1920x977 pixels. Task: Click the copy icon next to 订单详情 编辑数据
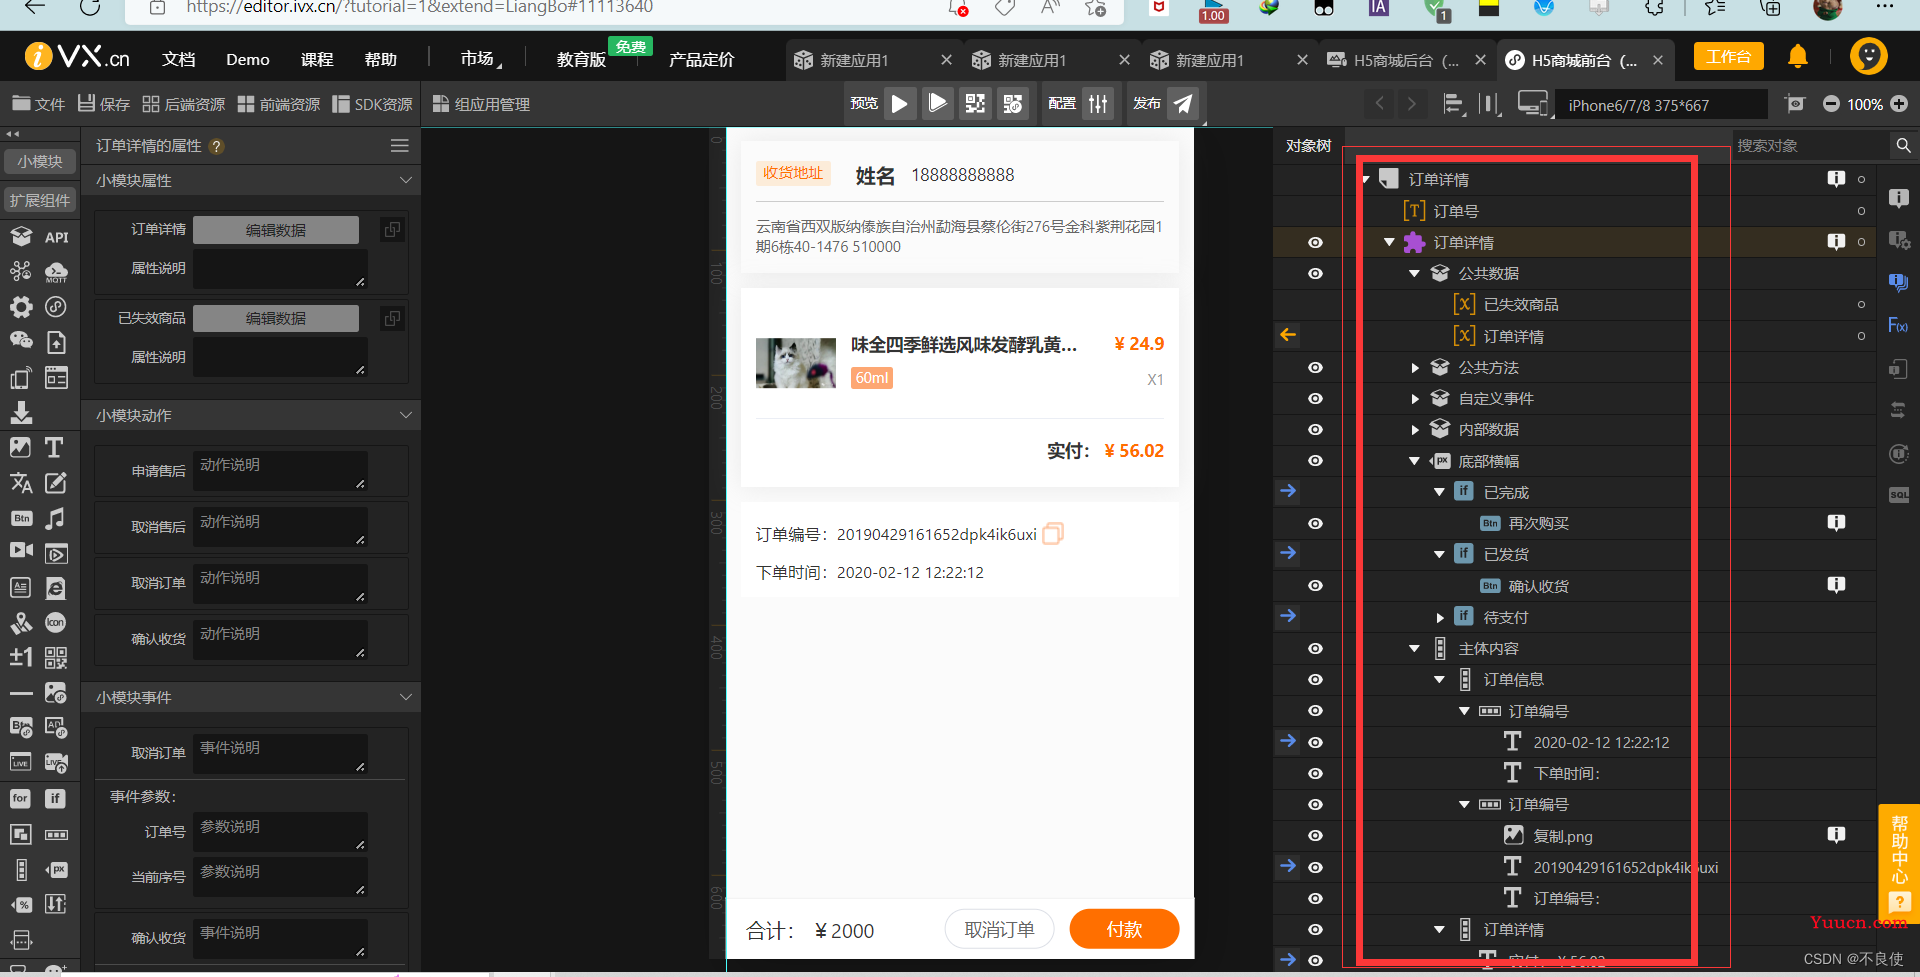coord(392,230)
